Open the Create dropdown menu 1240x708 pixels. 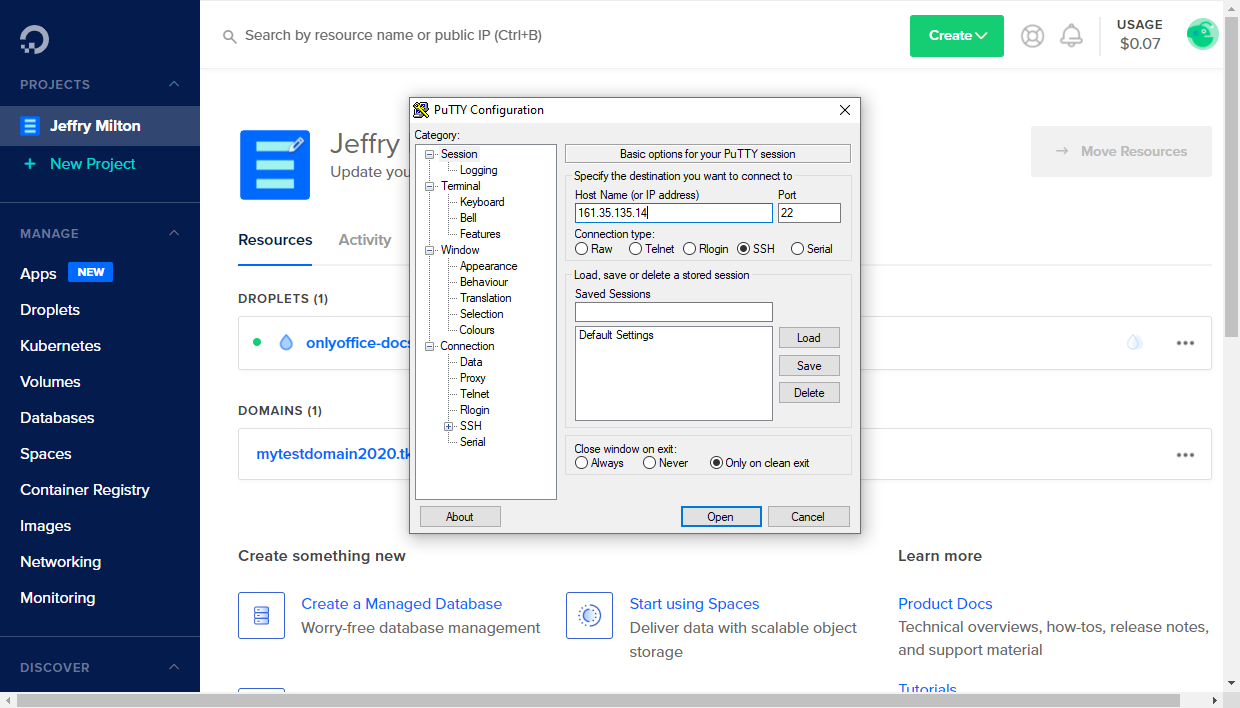956,34
